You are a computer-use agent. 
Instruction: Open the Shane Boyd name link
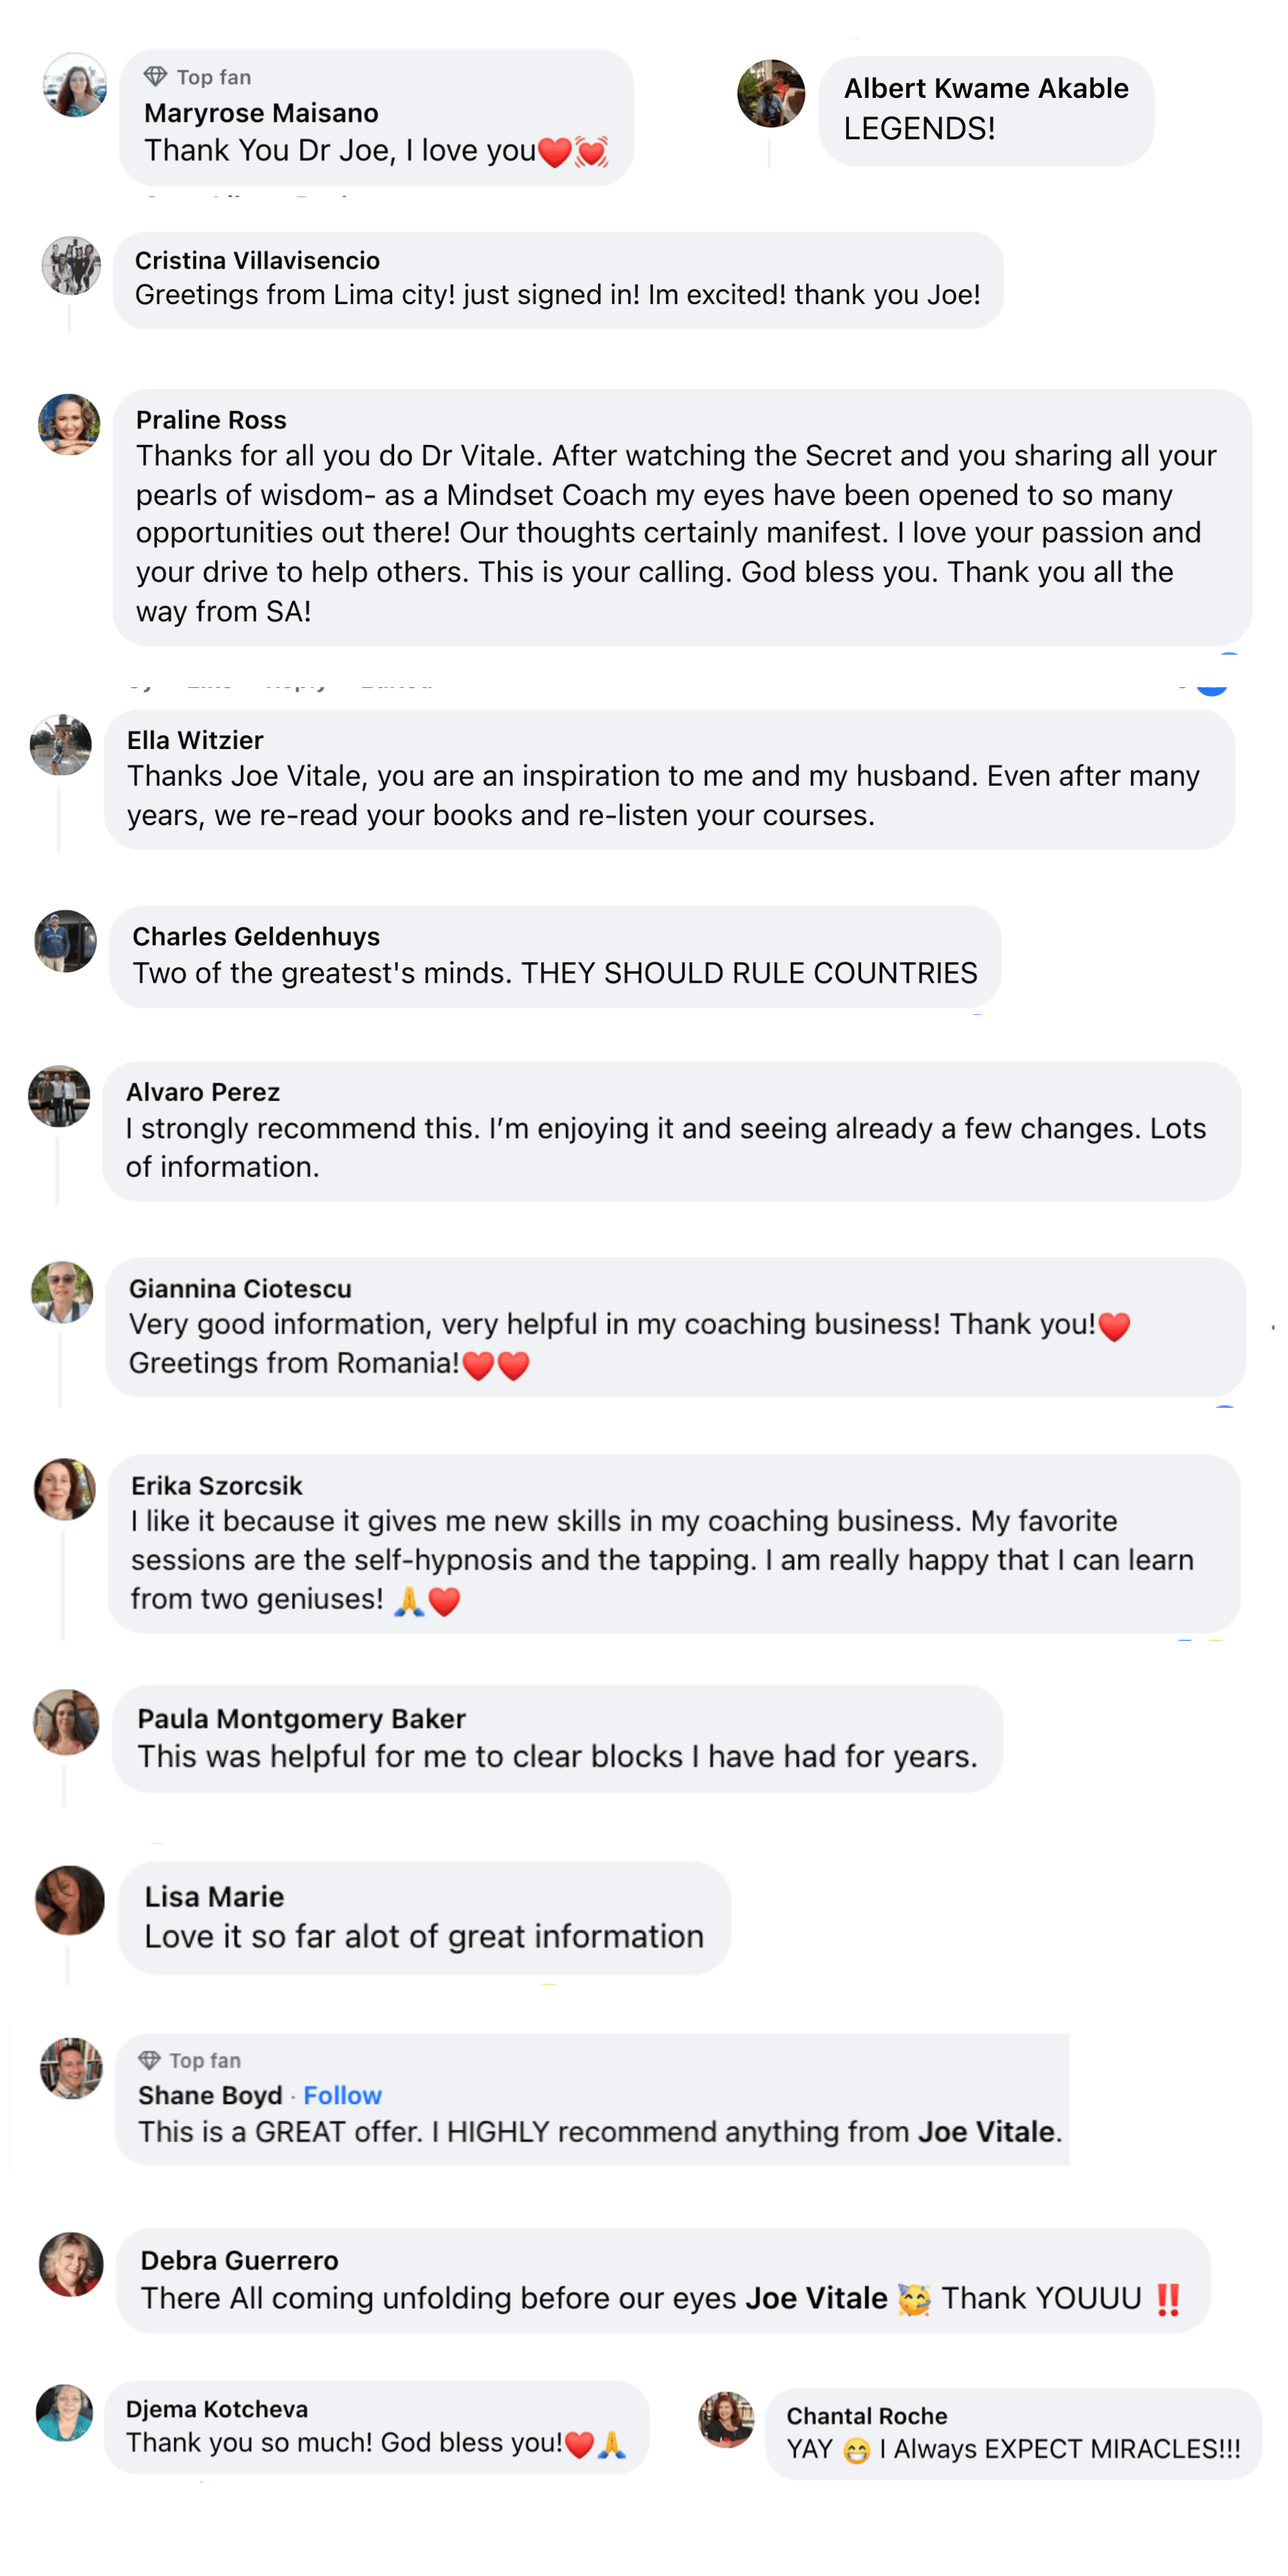210,2095
